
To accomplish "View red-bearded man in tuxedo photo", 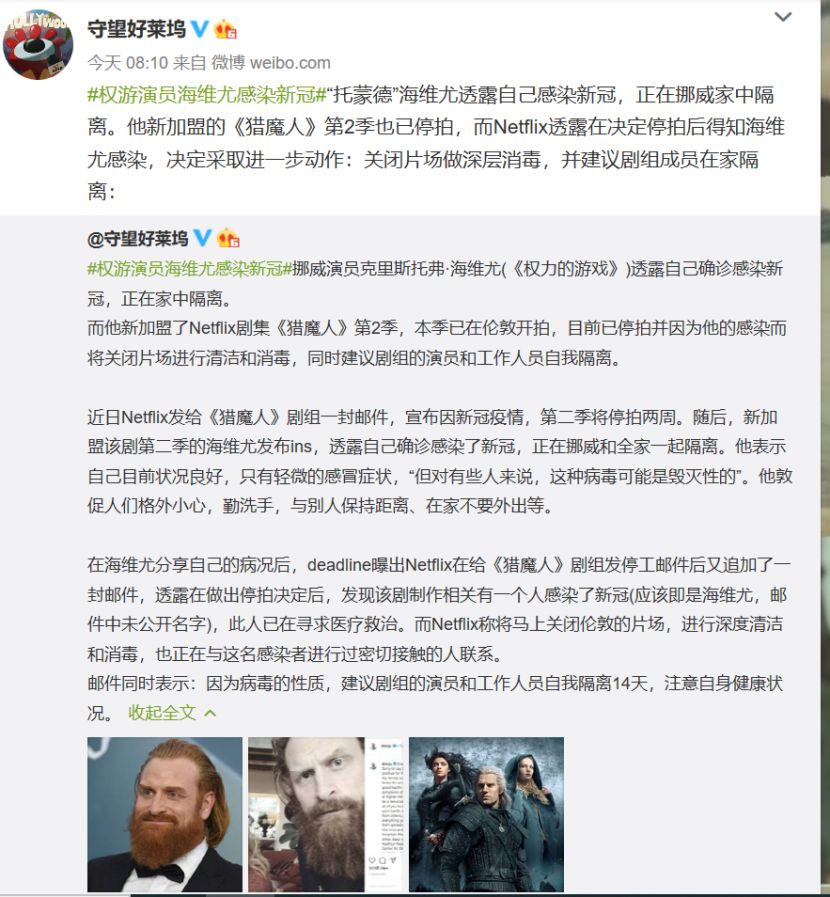I will click(x=165, y=814).
